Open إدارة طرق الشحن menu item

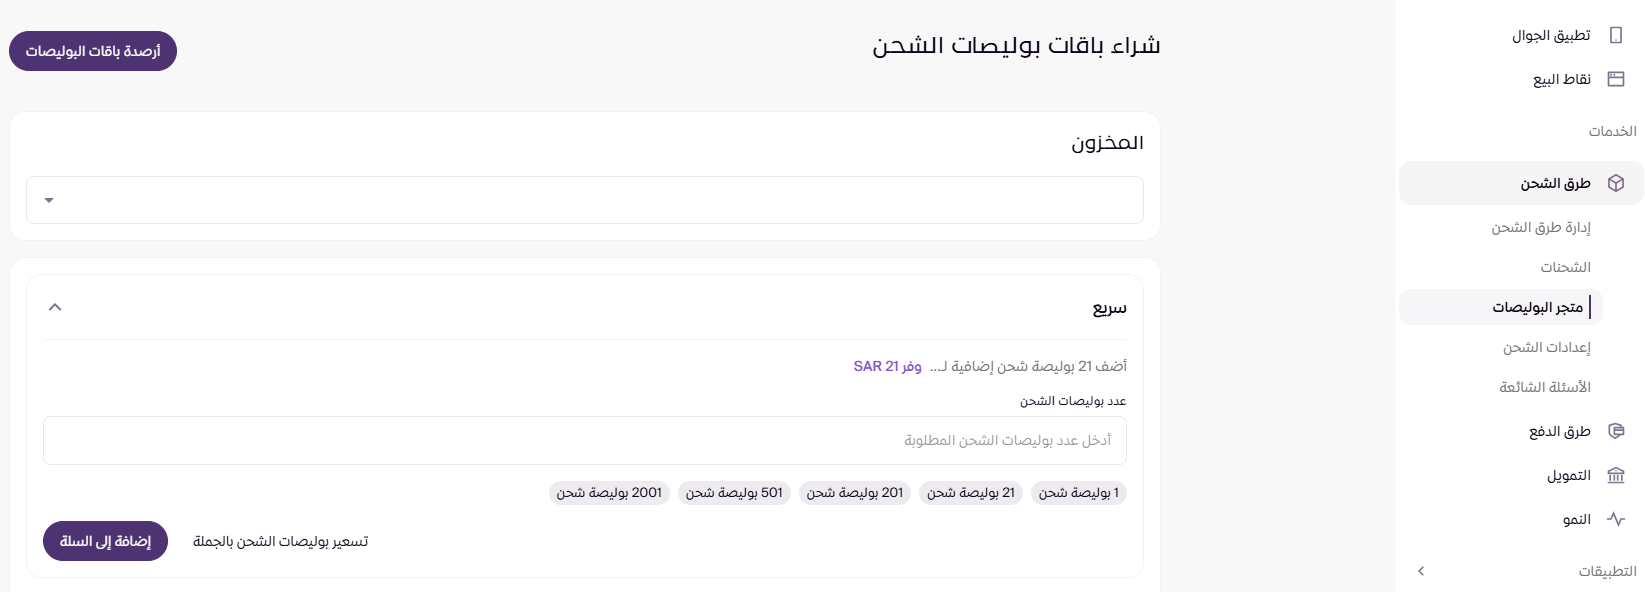point(1540,227)
